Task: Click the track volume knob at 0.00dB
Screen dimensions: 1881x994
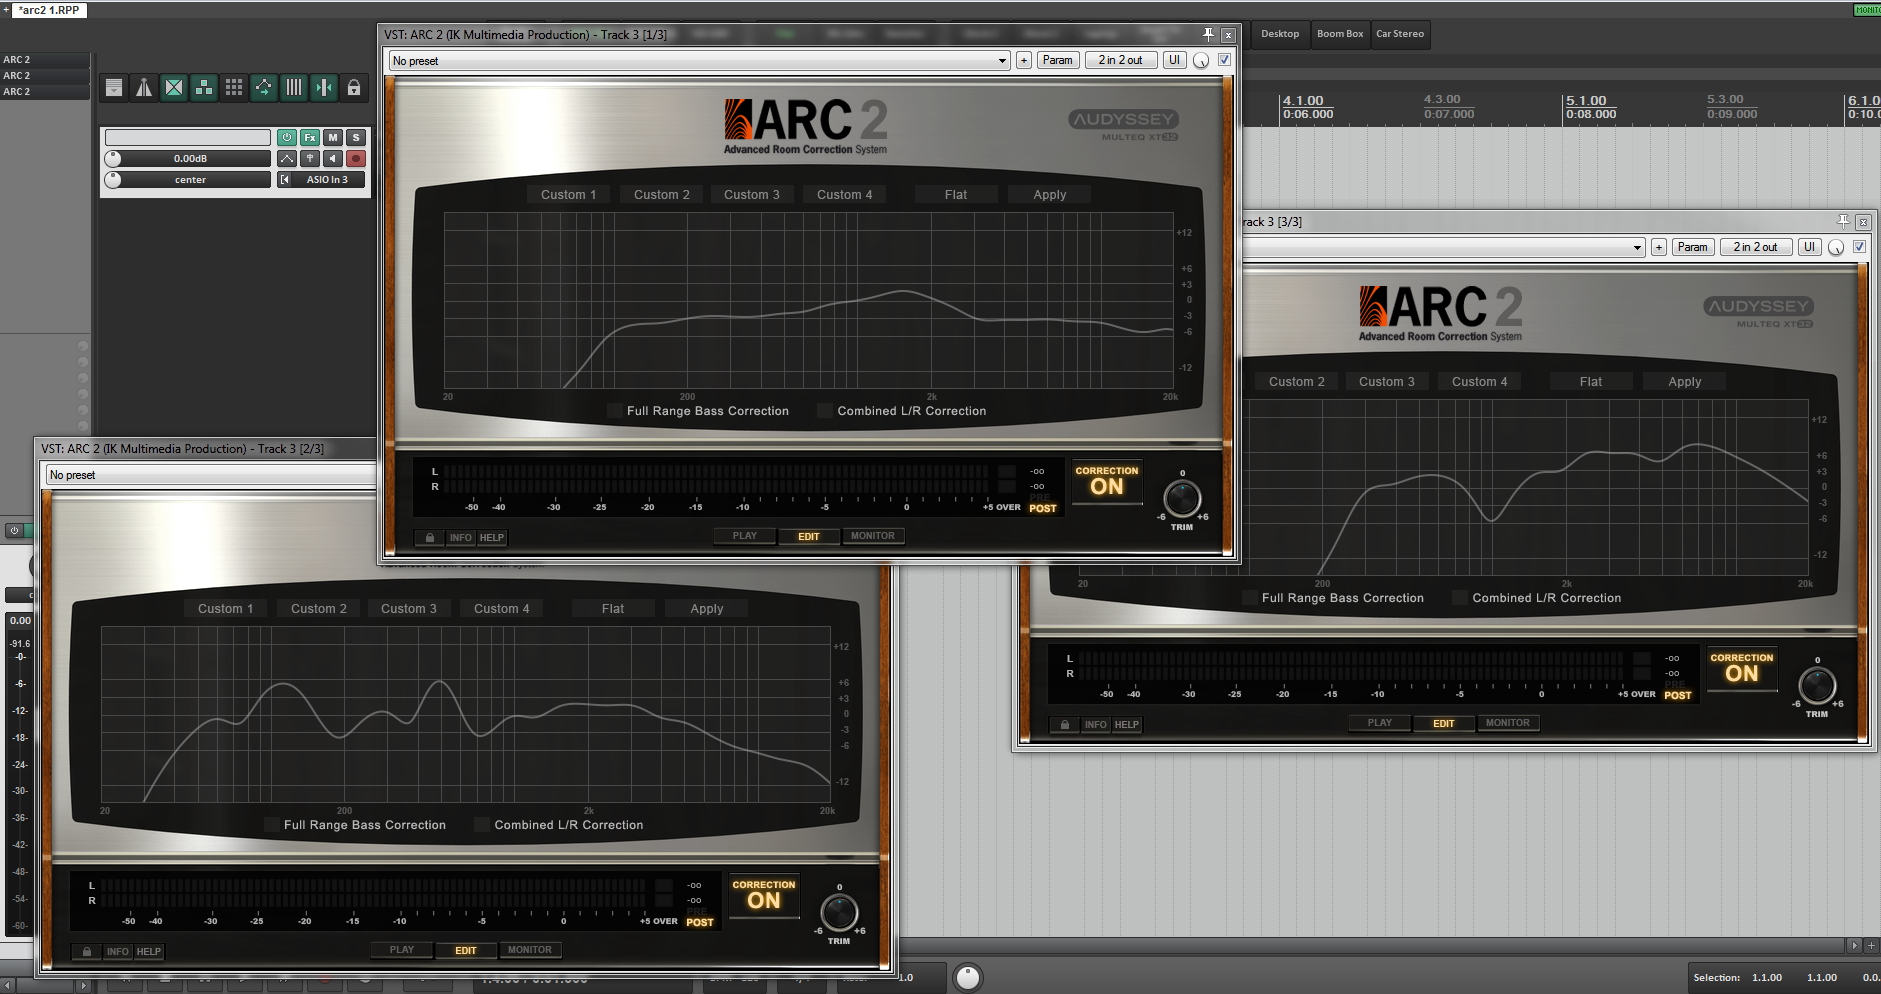Action: pos(113,158)
